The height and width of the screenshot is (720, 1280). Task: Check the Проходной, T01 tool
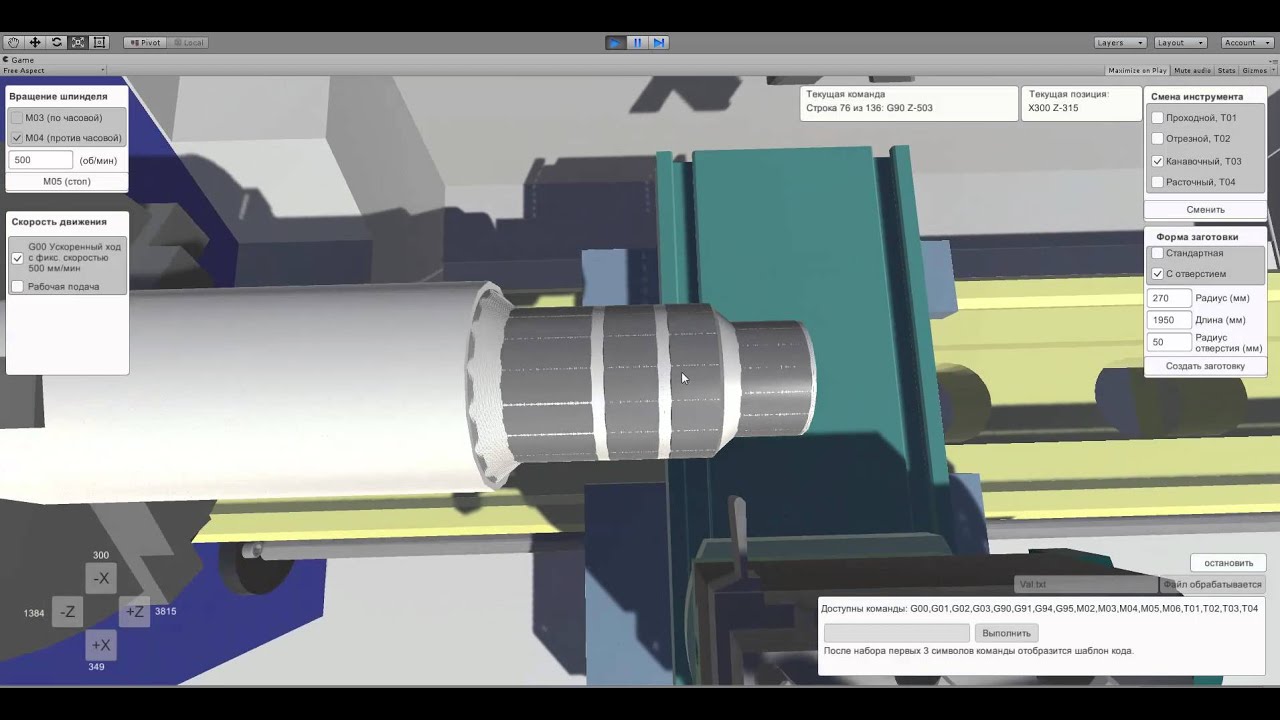[x=1158, y=118]
